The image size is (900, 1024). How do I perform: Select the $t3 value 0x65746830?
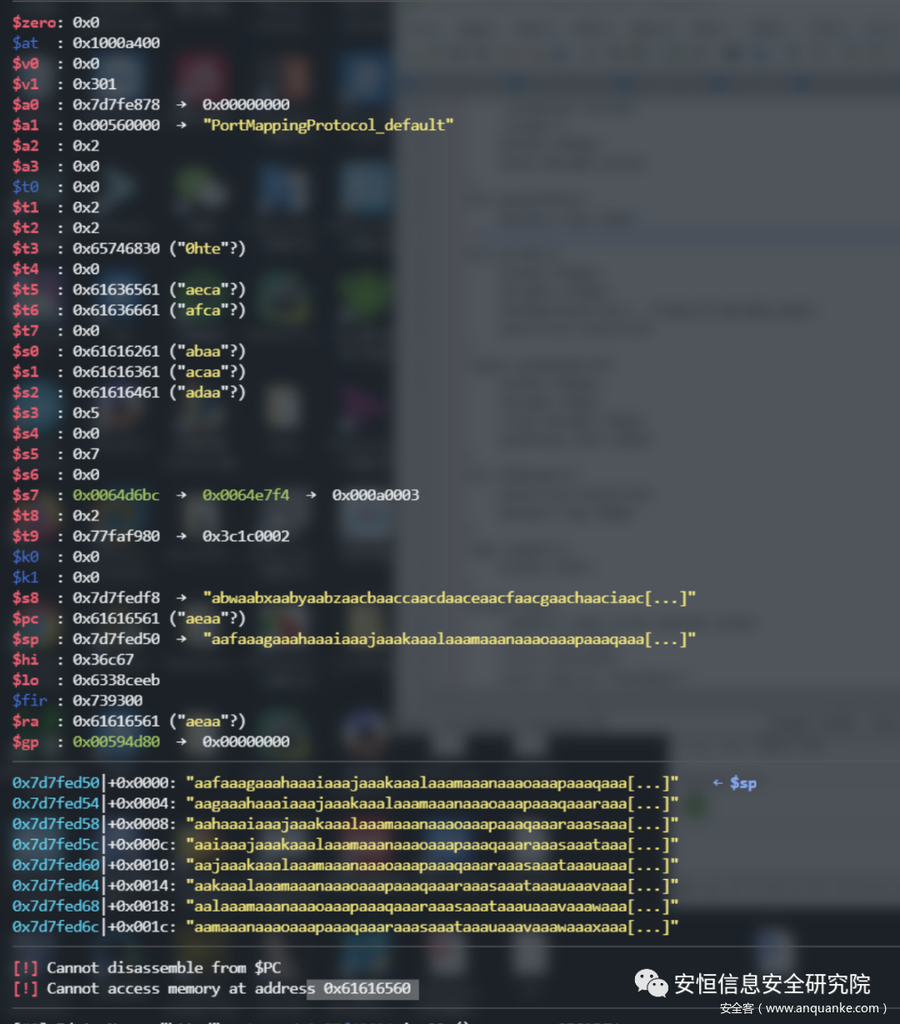pyautogui.click(x=116, y=249)
